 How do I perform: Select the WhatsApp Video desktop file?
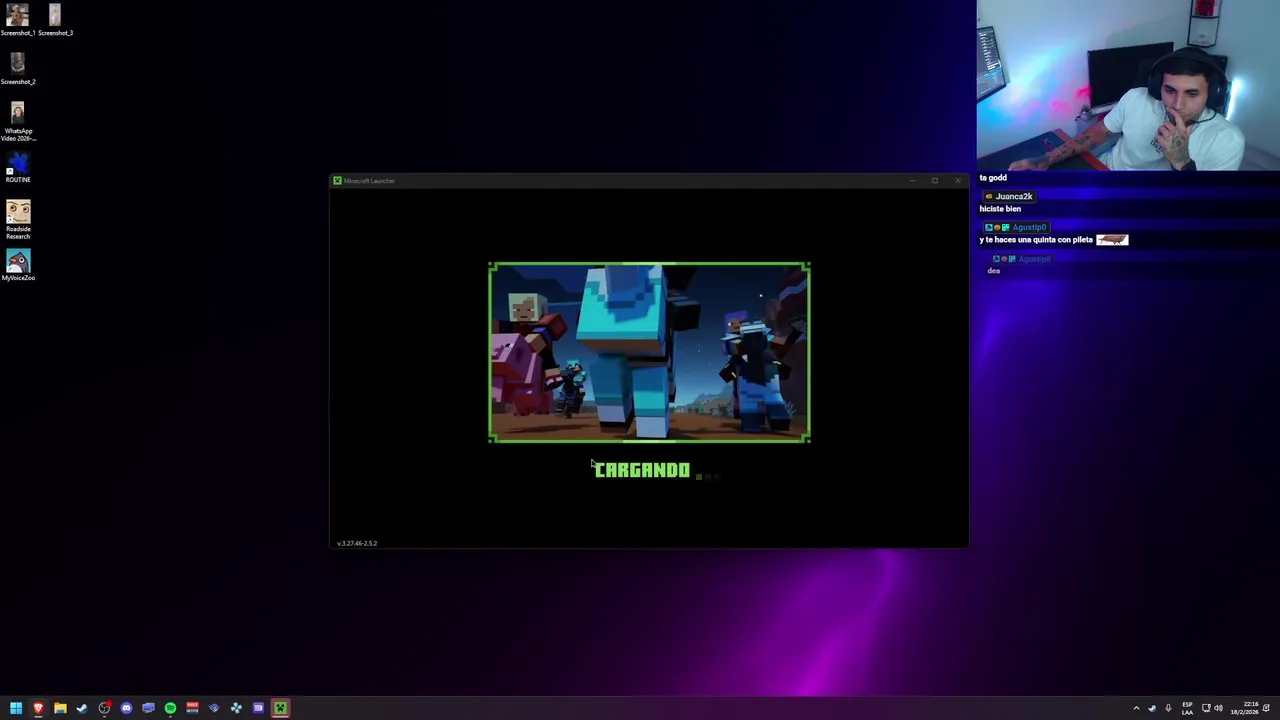[x=17, y=121]
